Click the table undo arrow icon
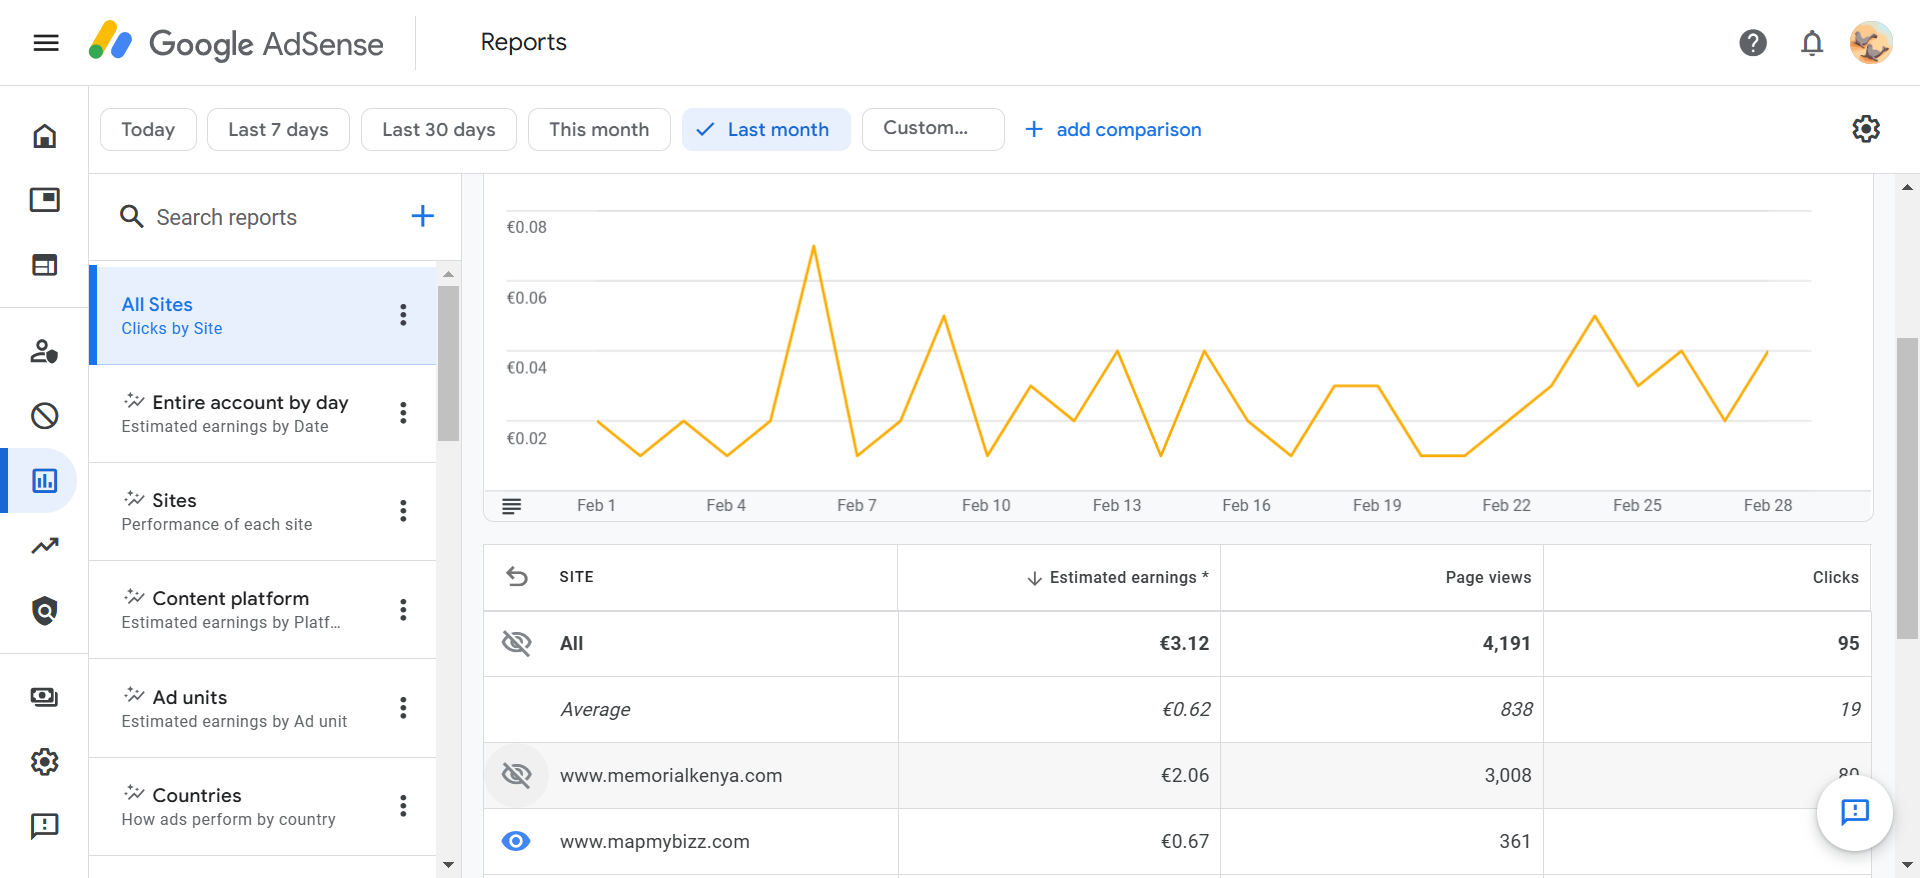1920x878 pixels. (x=517, y=576)
